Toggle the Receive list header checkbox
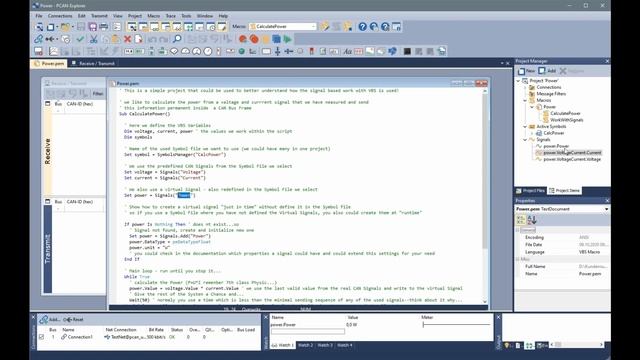The image size is (640, 360). (48, 104)
